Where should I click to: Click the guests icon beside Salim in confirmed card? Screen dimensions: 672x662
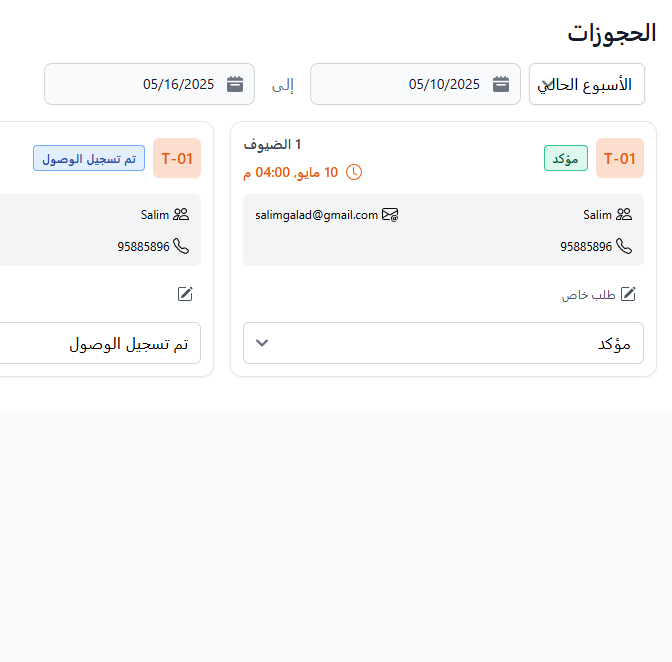coord(624,214)
